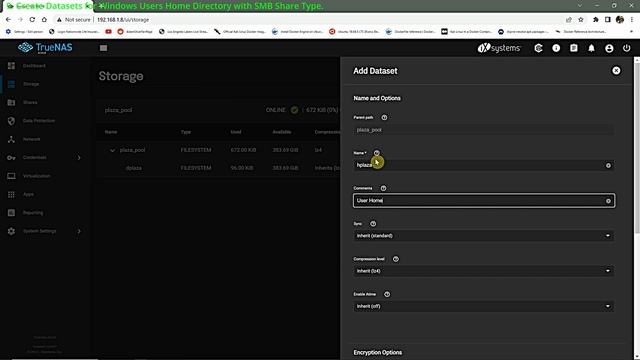The width and height of the screenshot is (640, 360).
Task: Open Data Protection in the sidebar
Action: pos(39,121)
